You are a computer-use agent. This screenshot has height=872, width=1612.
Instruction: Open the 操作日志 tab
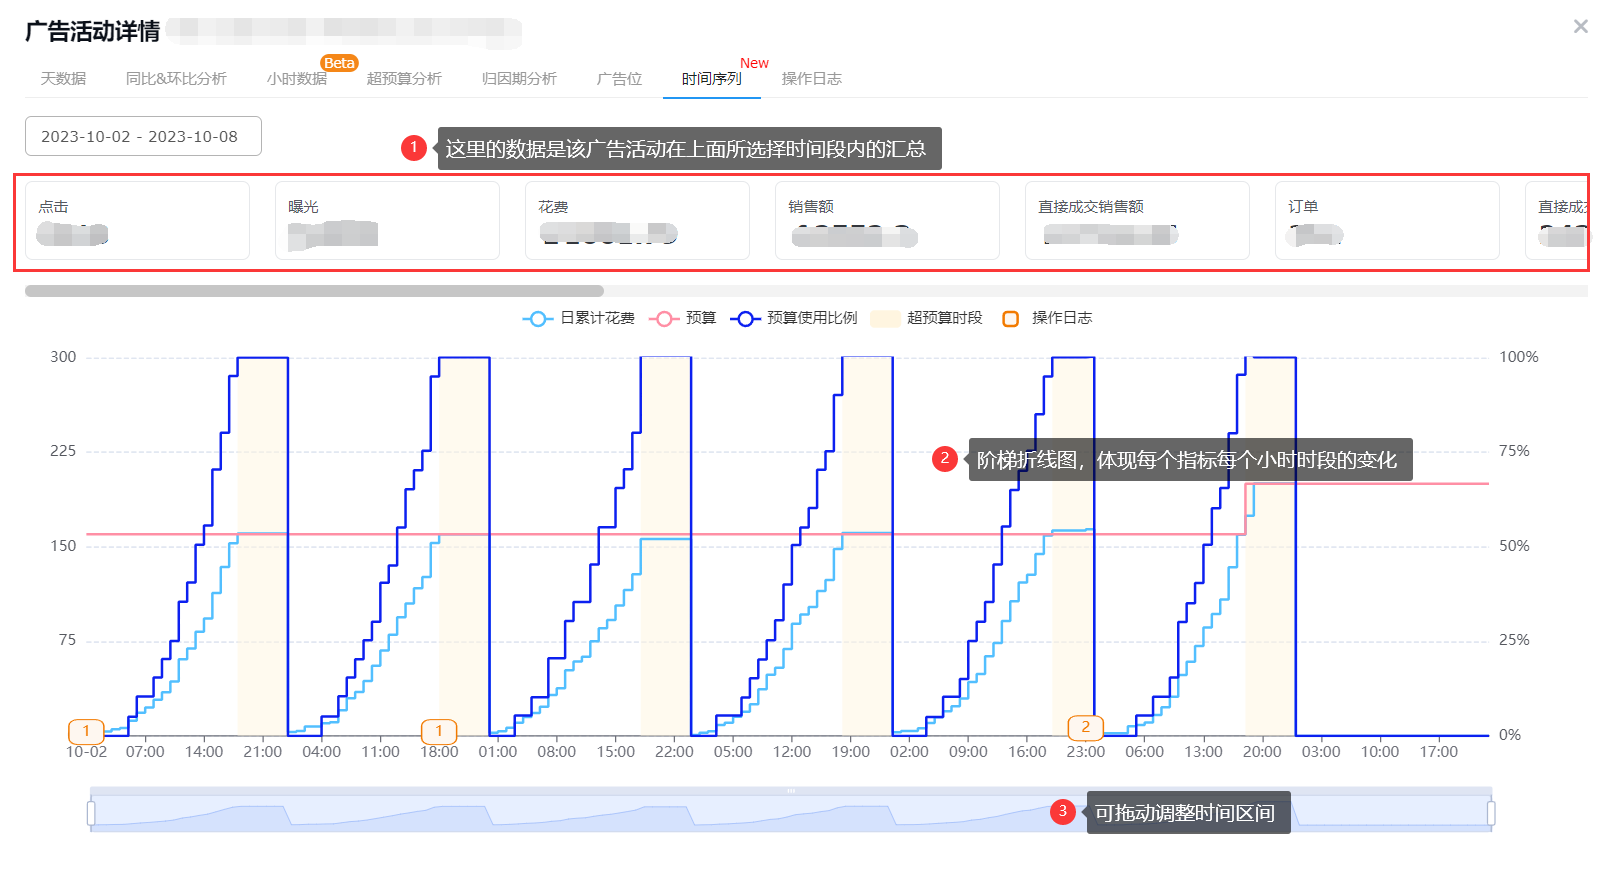[811, 79]
